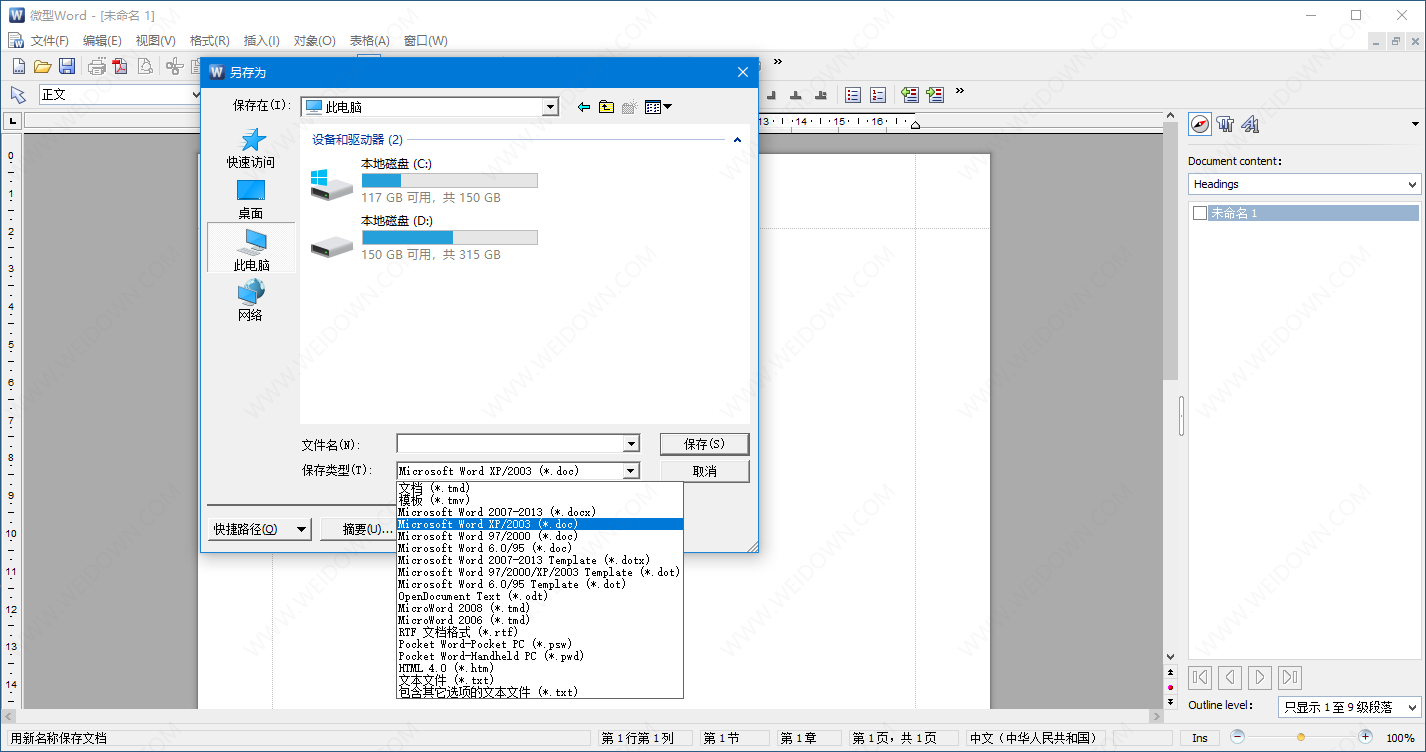Click the bulleted list toolbar icon
Image resolution: width=1426 pixels, height=752 pixels.
(853, 94)
